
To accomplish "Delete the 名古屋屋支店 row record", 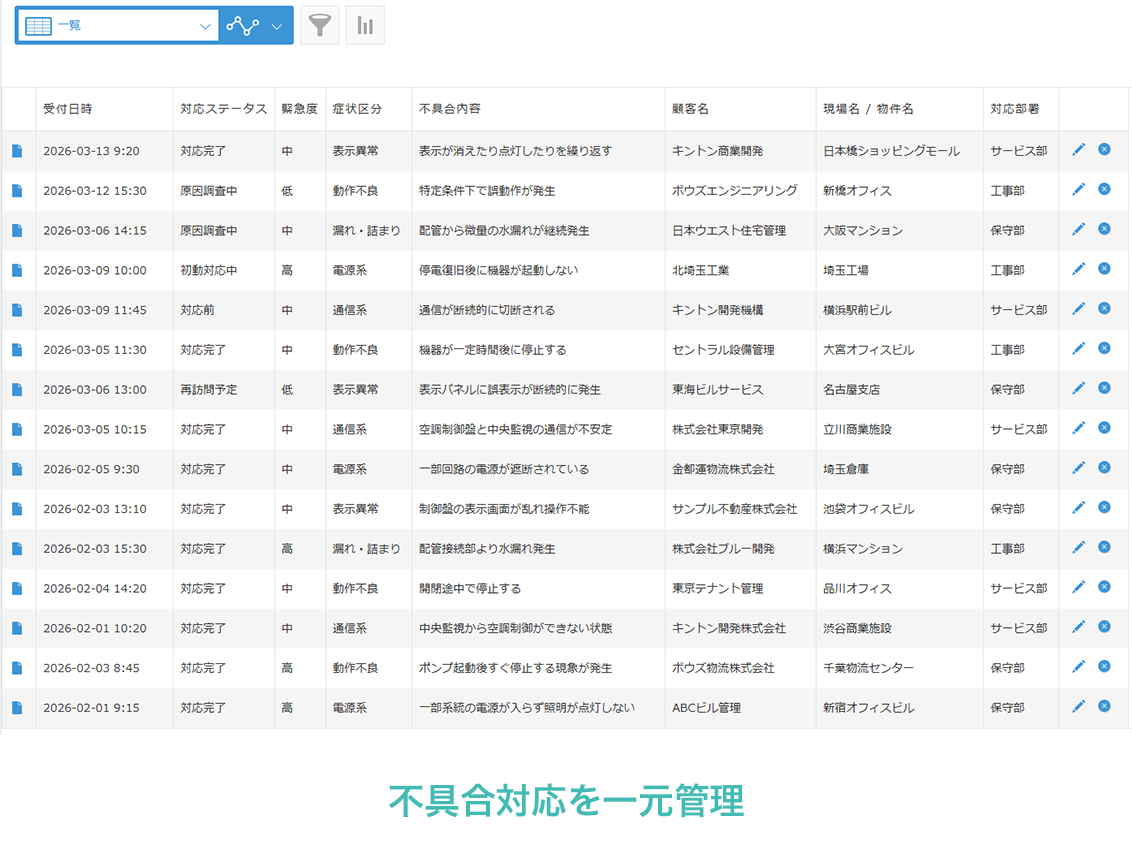I will pyautogui.click(x=1104, y=388).
